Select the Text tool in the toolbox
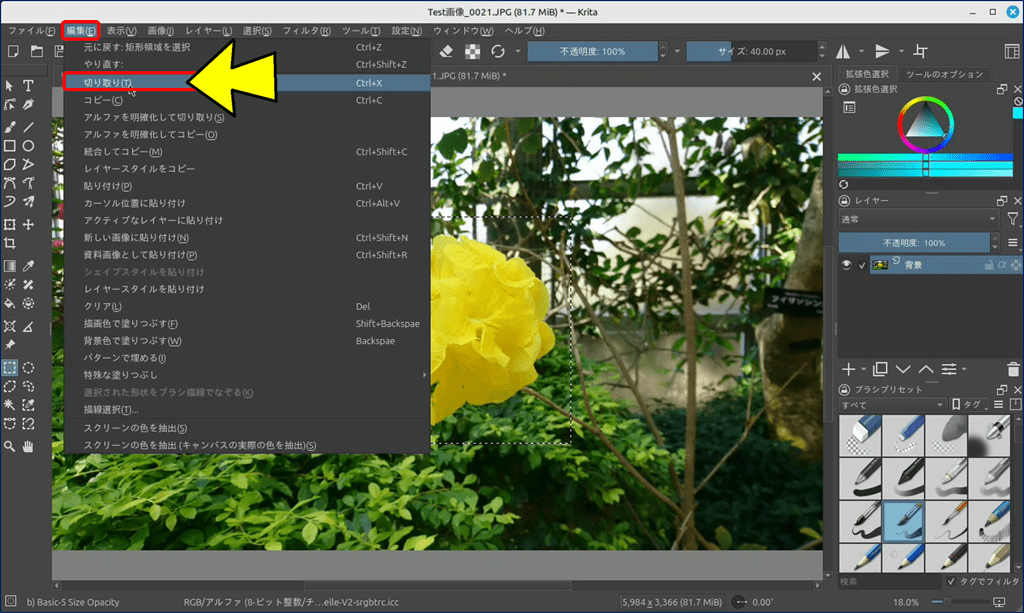Viewport: 1024px width, 613px height. (x=29, y=85)
